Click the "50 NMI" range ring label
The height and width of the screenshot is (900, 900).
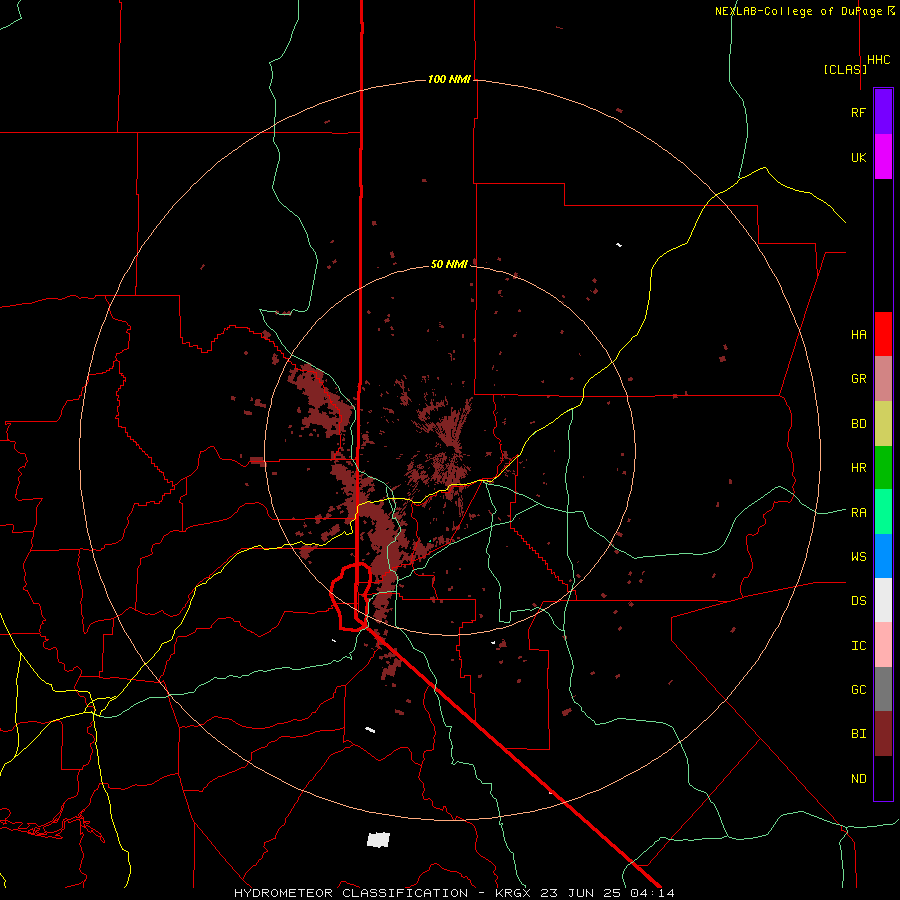tap(449, 264)
